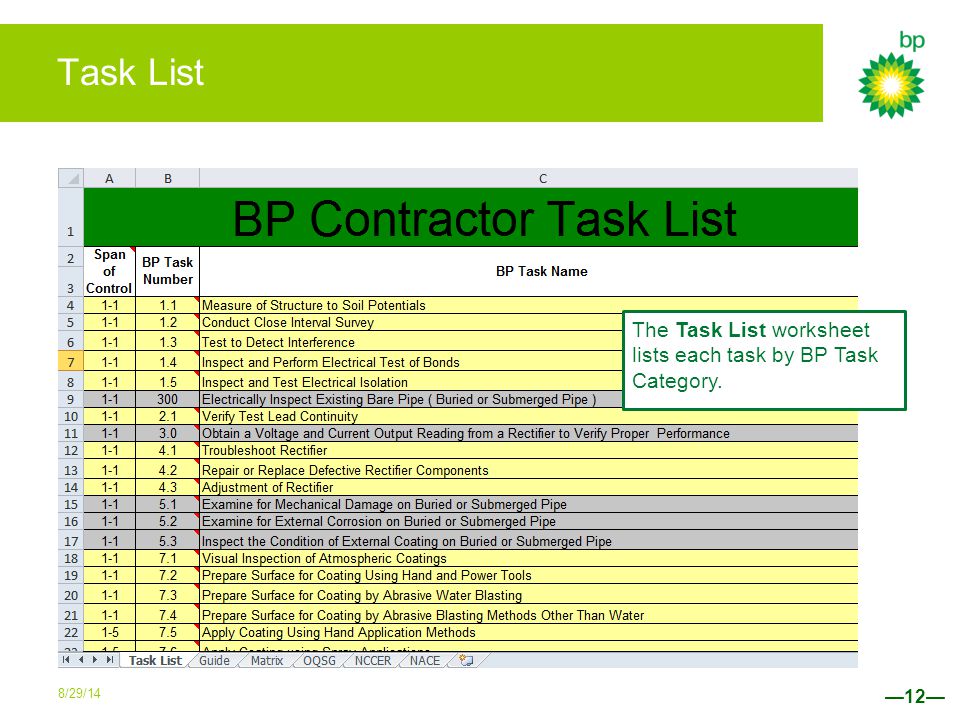Click task number 5.3 cell
This screenshot has width=960, height=720.
[167, 541]
